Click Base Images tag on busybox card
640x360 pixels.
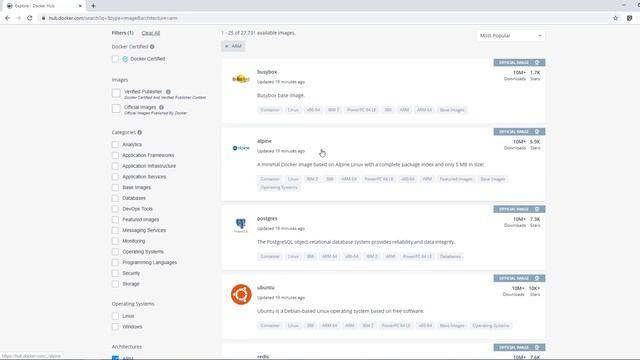tap(452, 110)
